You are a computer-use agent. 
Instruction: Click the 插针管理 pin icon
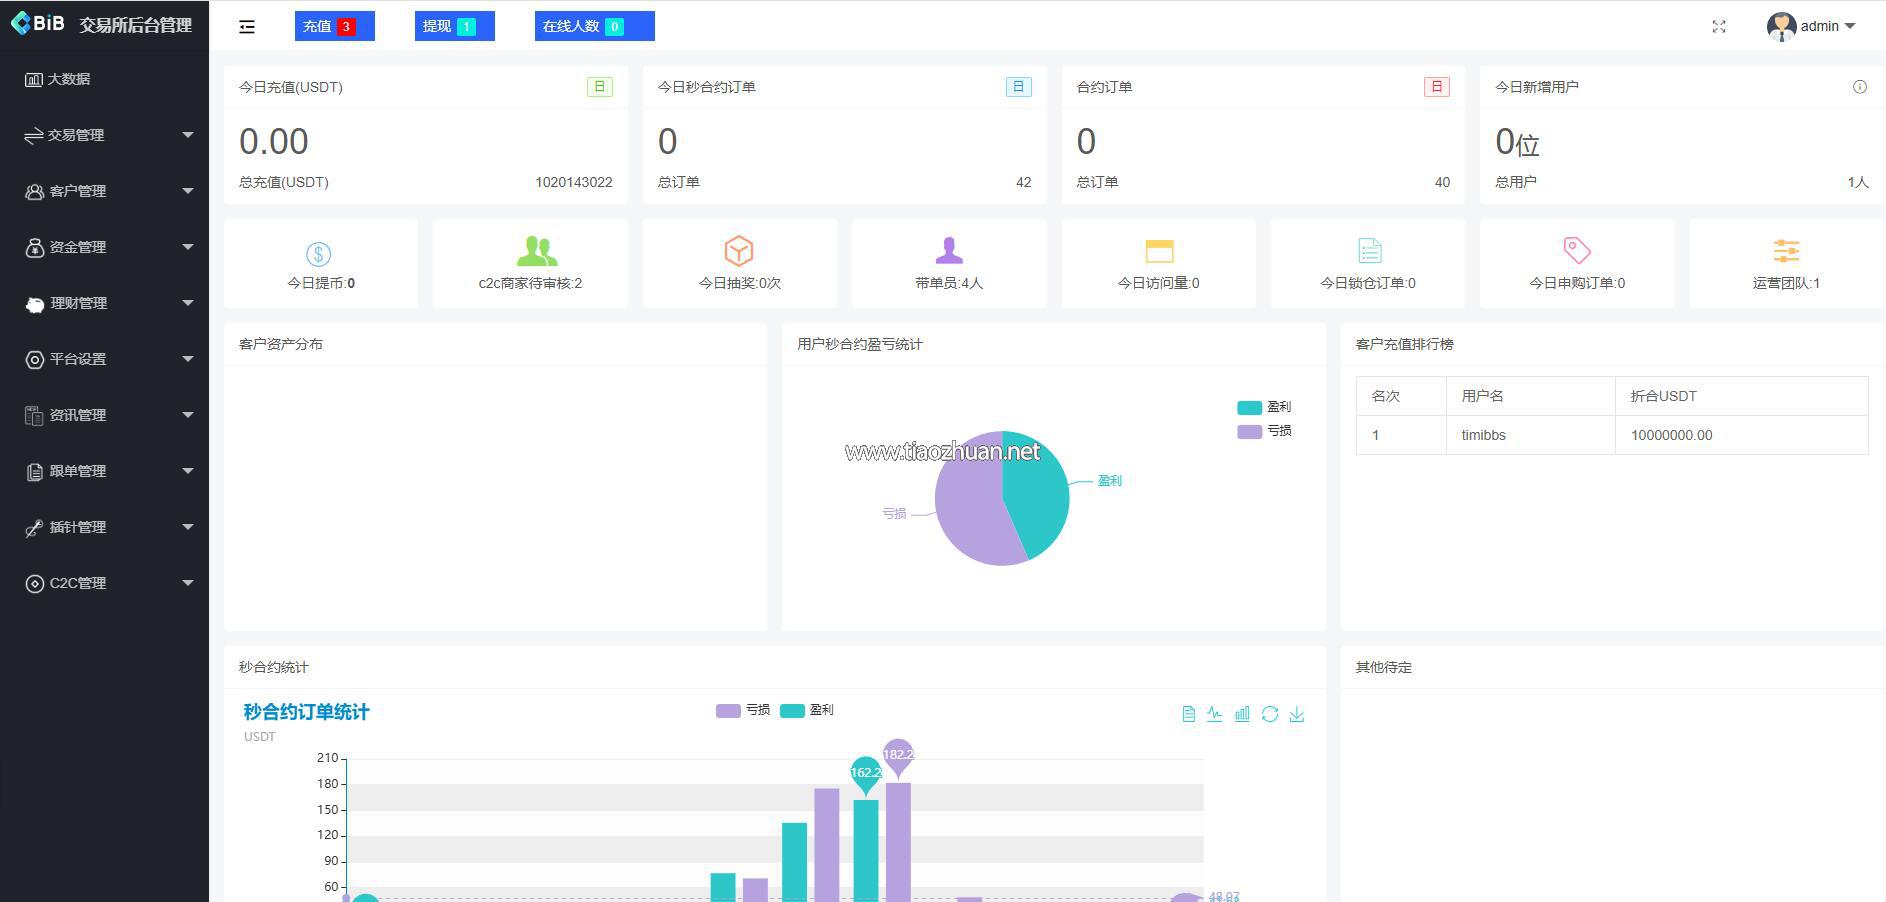[34, 528]
